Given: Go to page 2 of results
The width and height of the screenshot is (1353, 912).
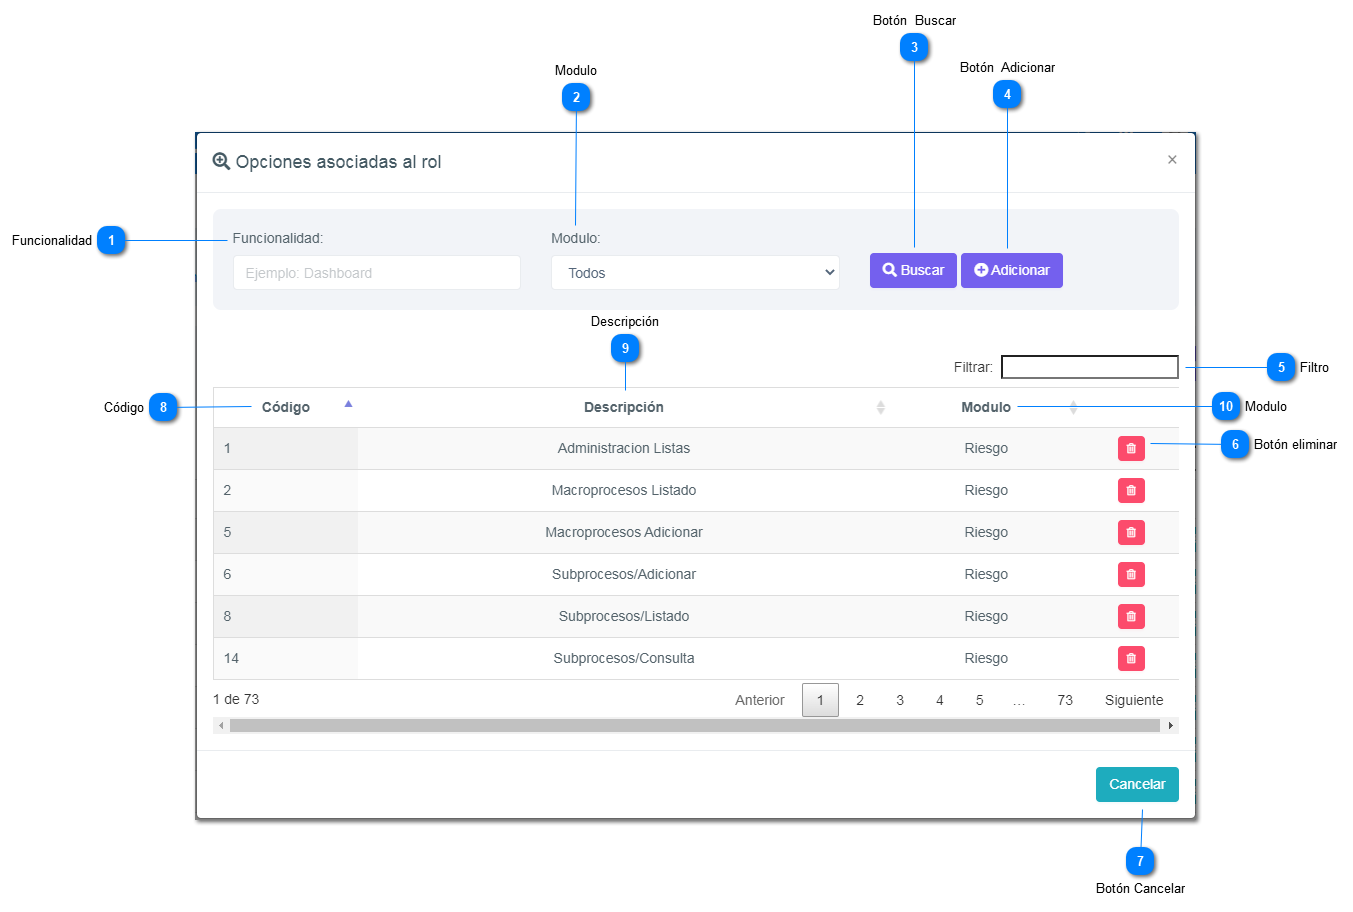Looking at the screenshot, I should pyautogui.click(x=860, y=700).
